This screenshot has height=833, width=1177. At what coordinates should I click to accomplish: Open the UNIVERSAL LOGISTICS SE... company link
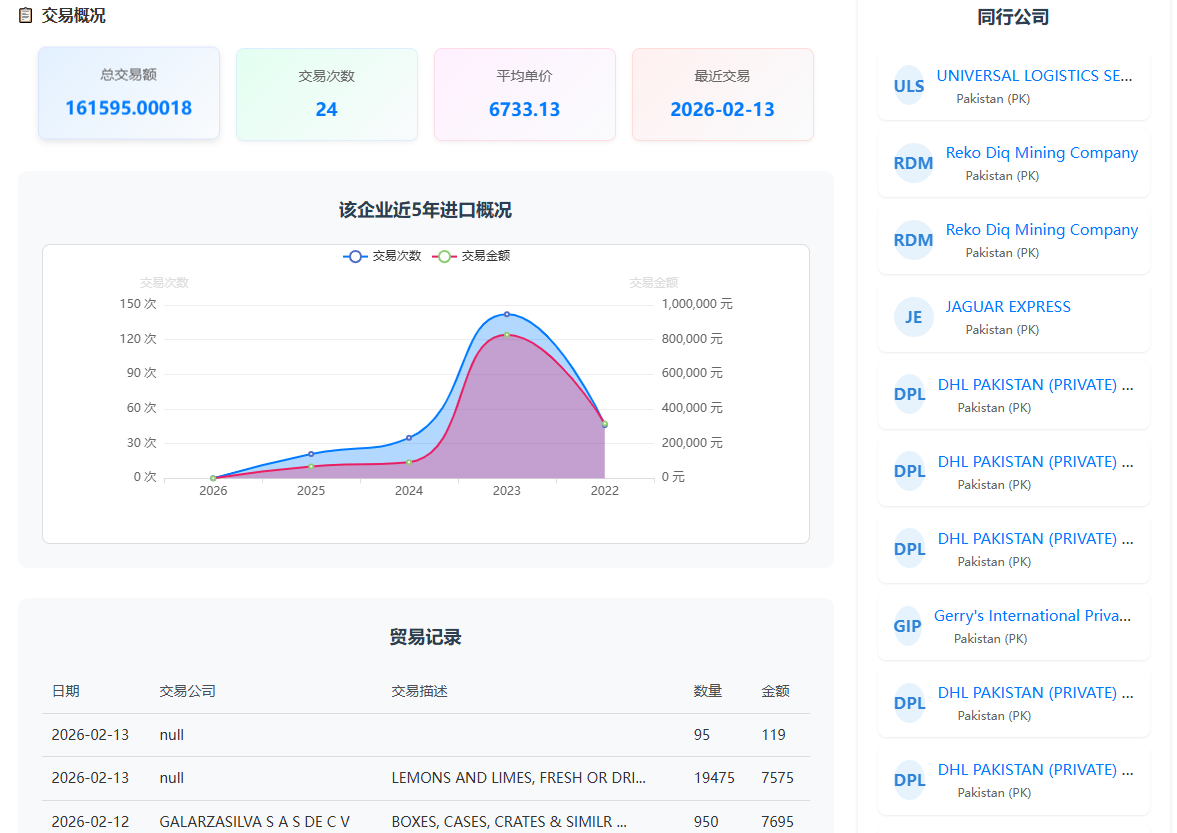tap(1034, 75)
